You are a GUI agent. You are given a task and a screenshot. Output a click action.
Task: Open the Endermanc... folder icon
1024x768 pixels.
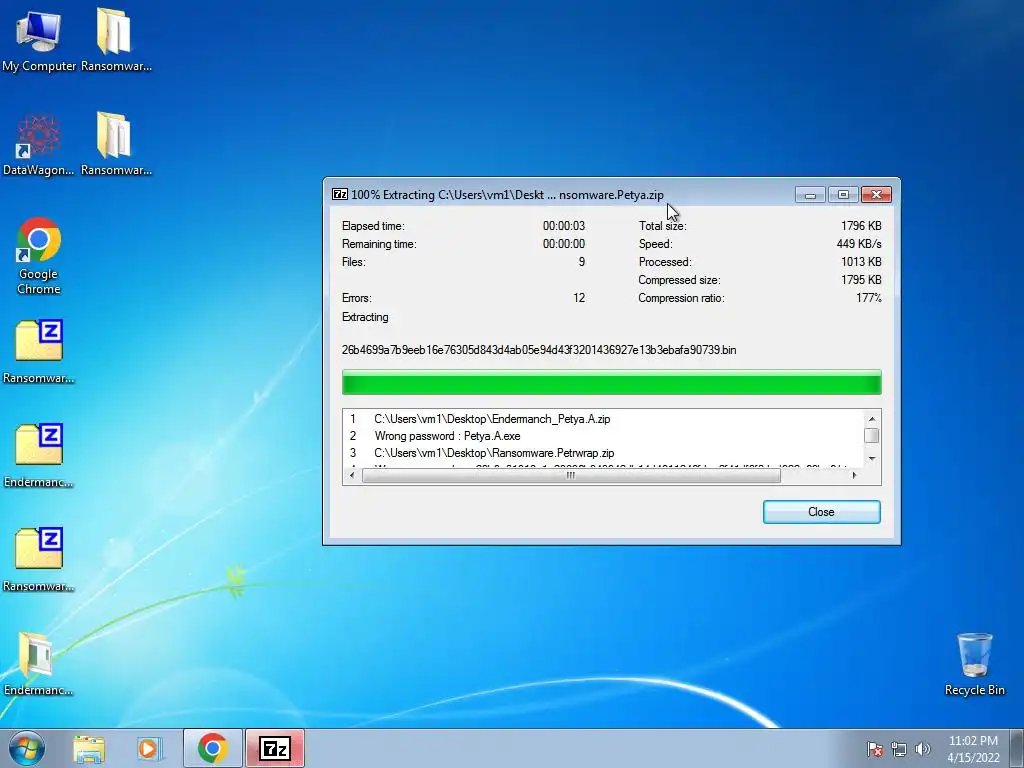point(39,664)
